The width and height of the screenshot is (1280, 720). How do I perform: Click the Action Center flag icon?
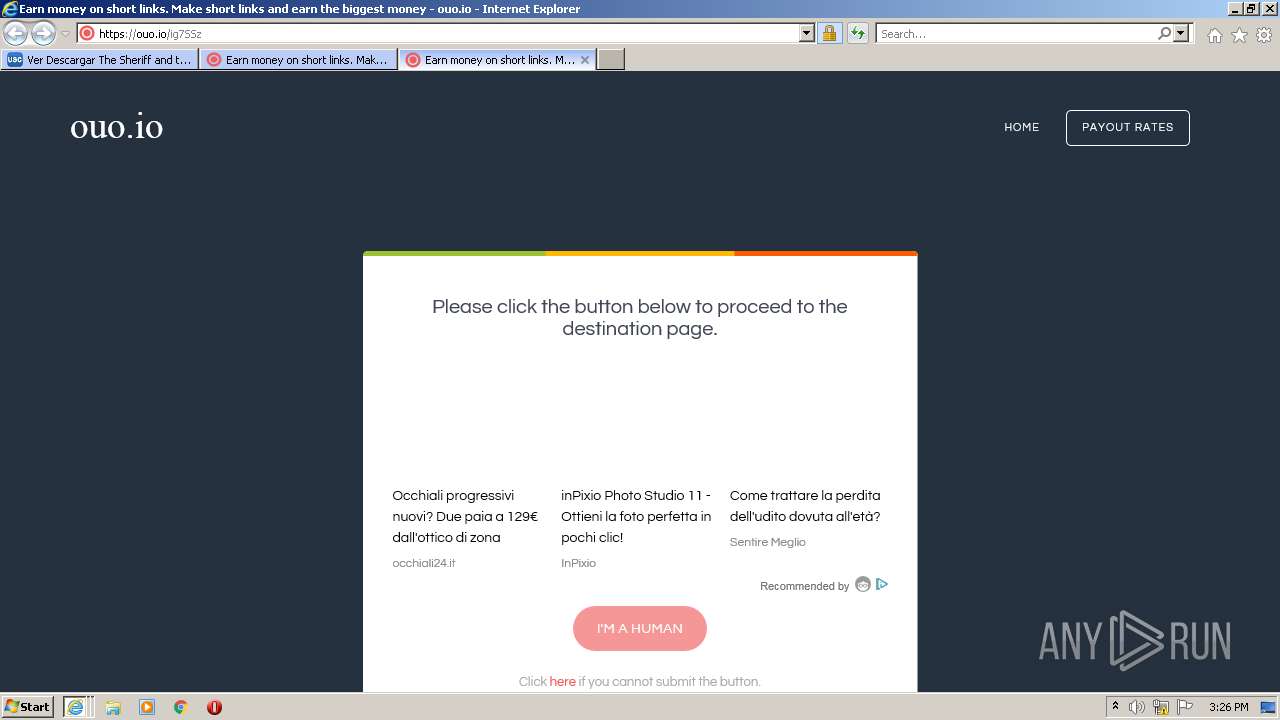(x=1185, y=707)
